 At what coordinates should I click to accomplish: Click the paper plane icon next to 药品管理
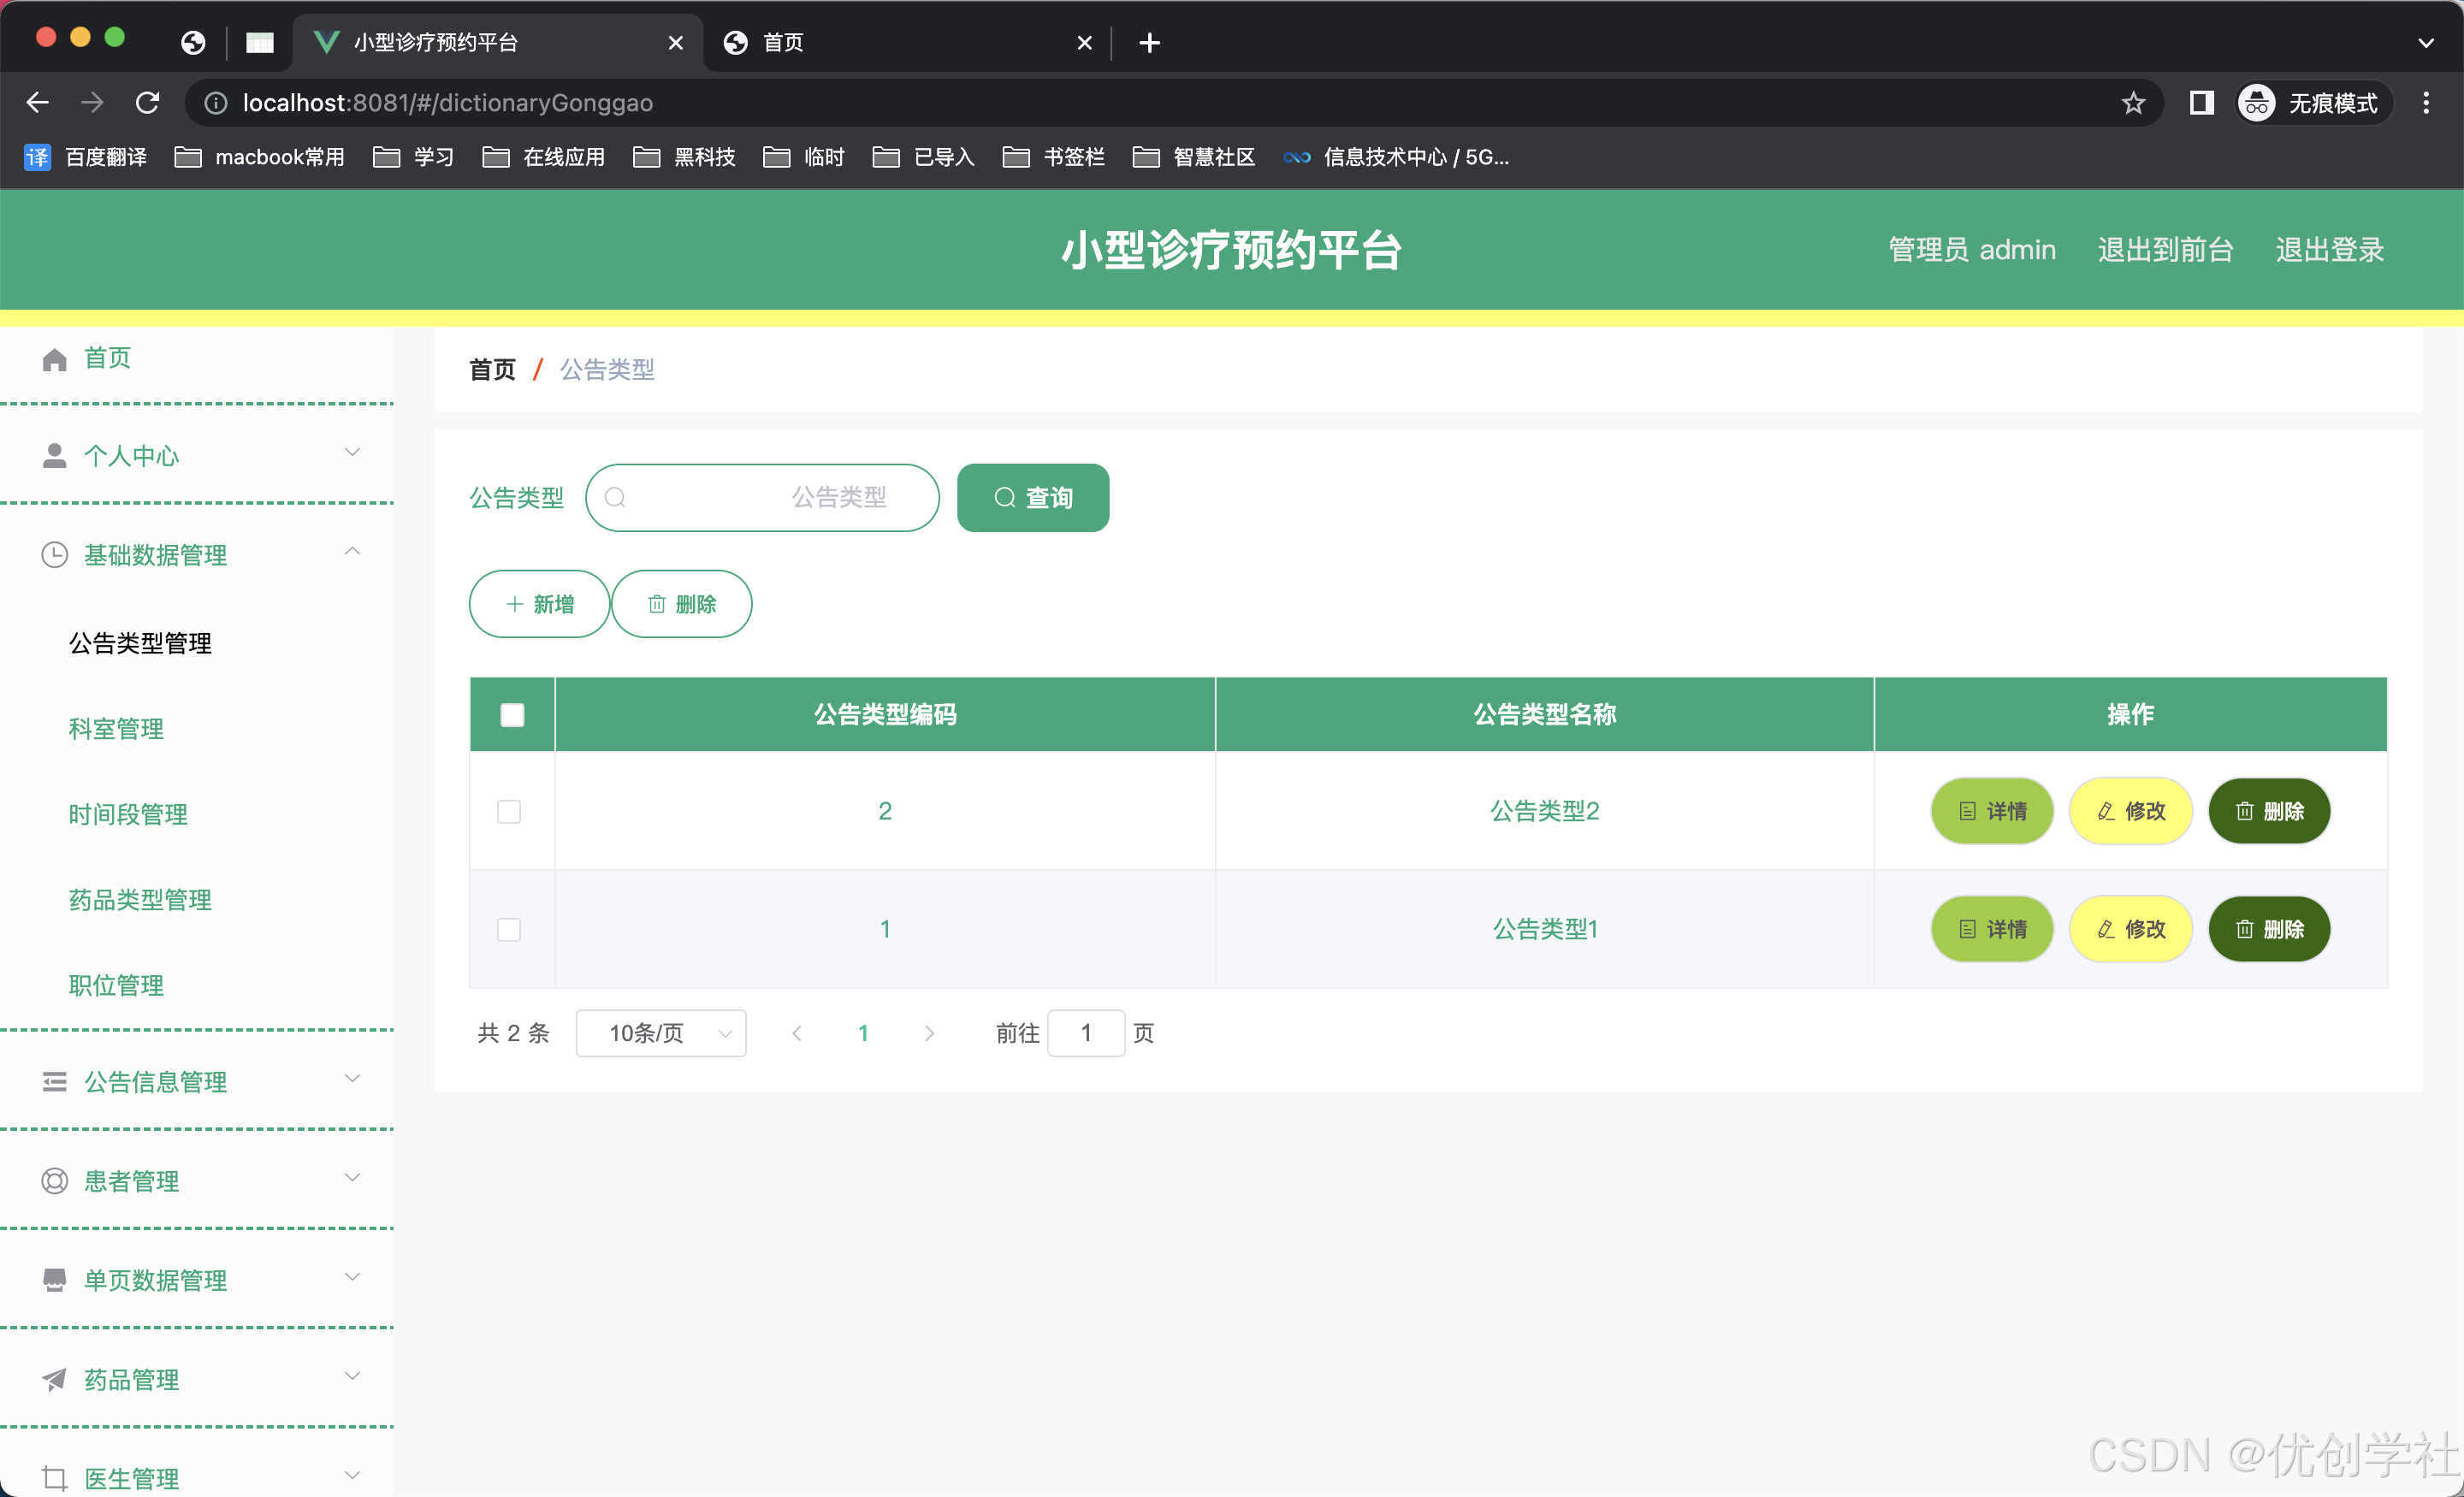[54, 1380]
